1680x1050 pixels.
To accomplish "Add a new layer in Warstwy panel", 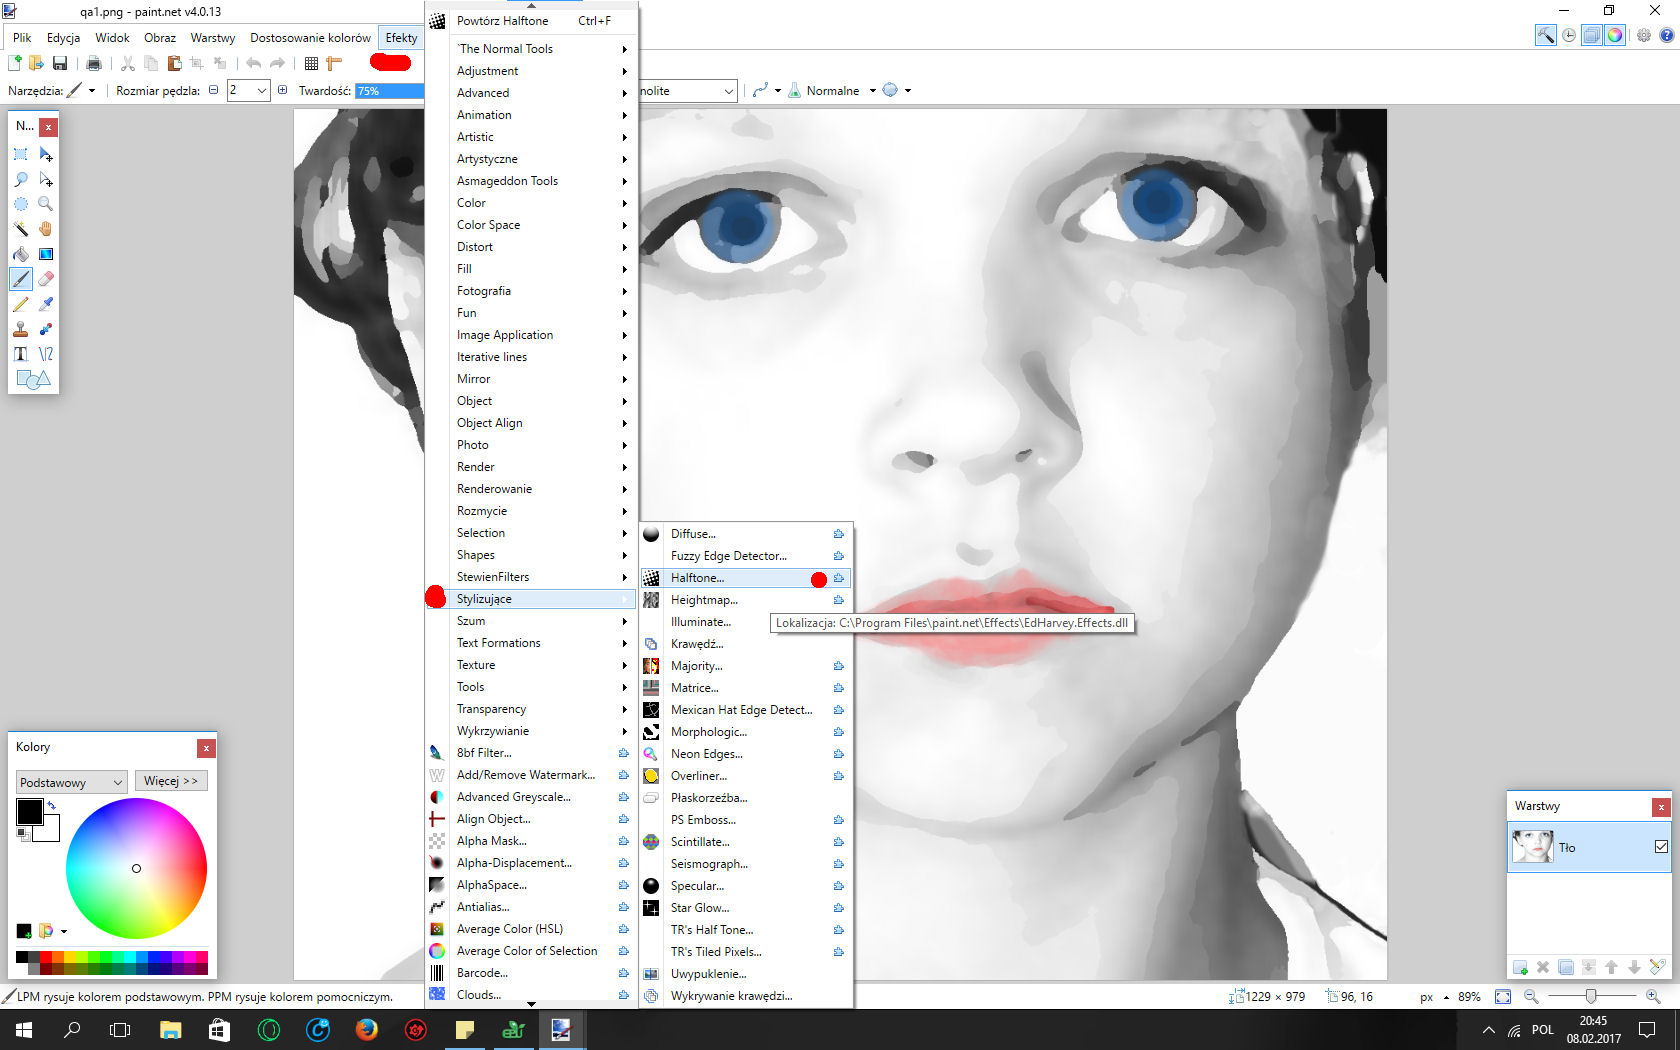I will [1520, 967].
